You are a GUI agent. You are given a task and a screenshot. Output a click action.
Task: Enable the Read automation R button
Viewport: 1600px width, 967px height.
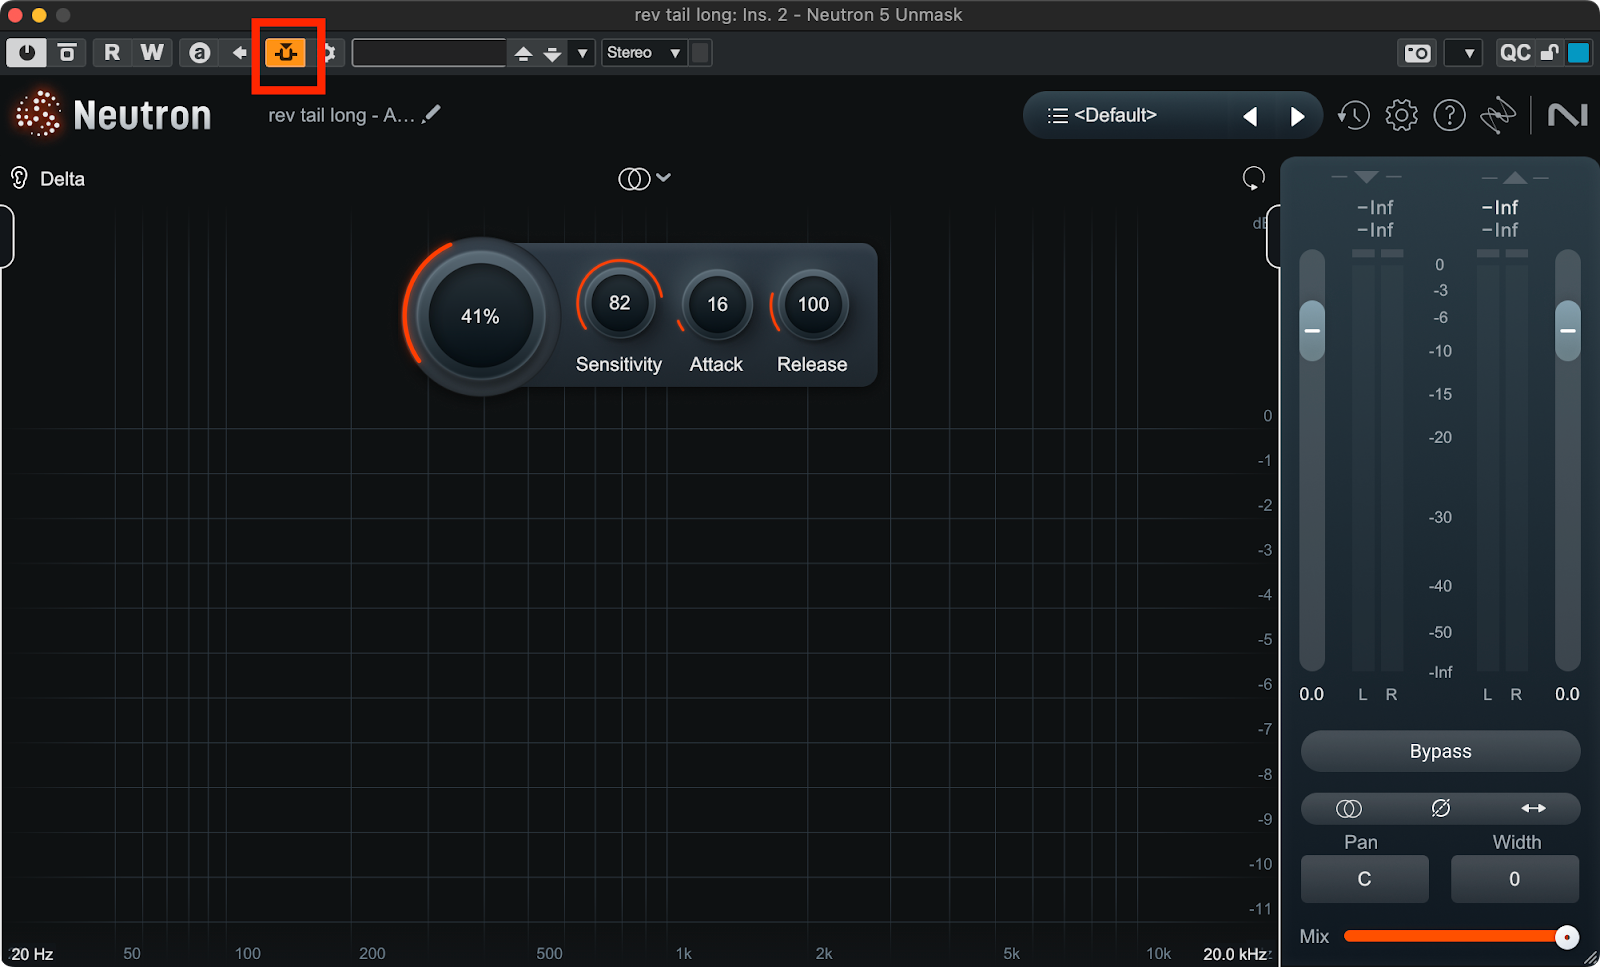112,53
